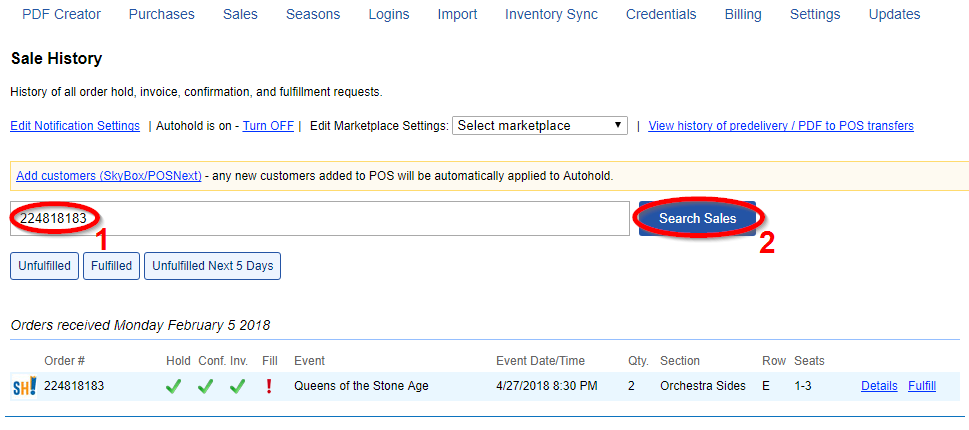Filter sales by Unfulfilled
This screenshot has height=430, width=969.
pyautogui.click(x=44, y=266)
